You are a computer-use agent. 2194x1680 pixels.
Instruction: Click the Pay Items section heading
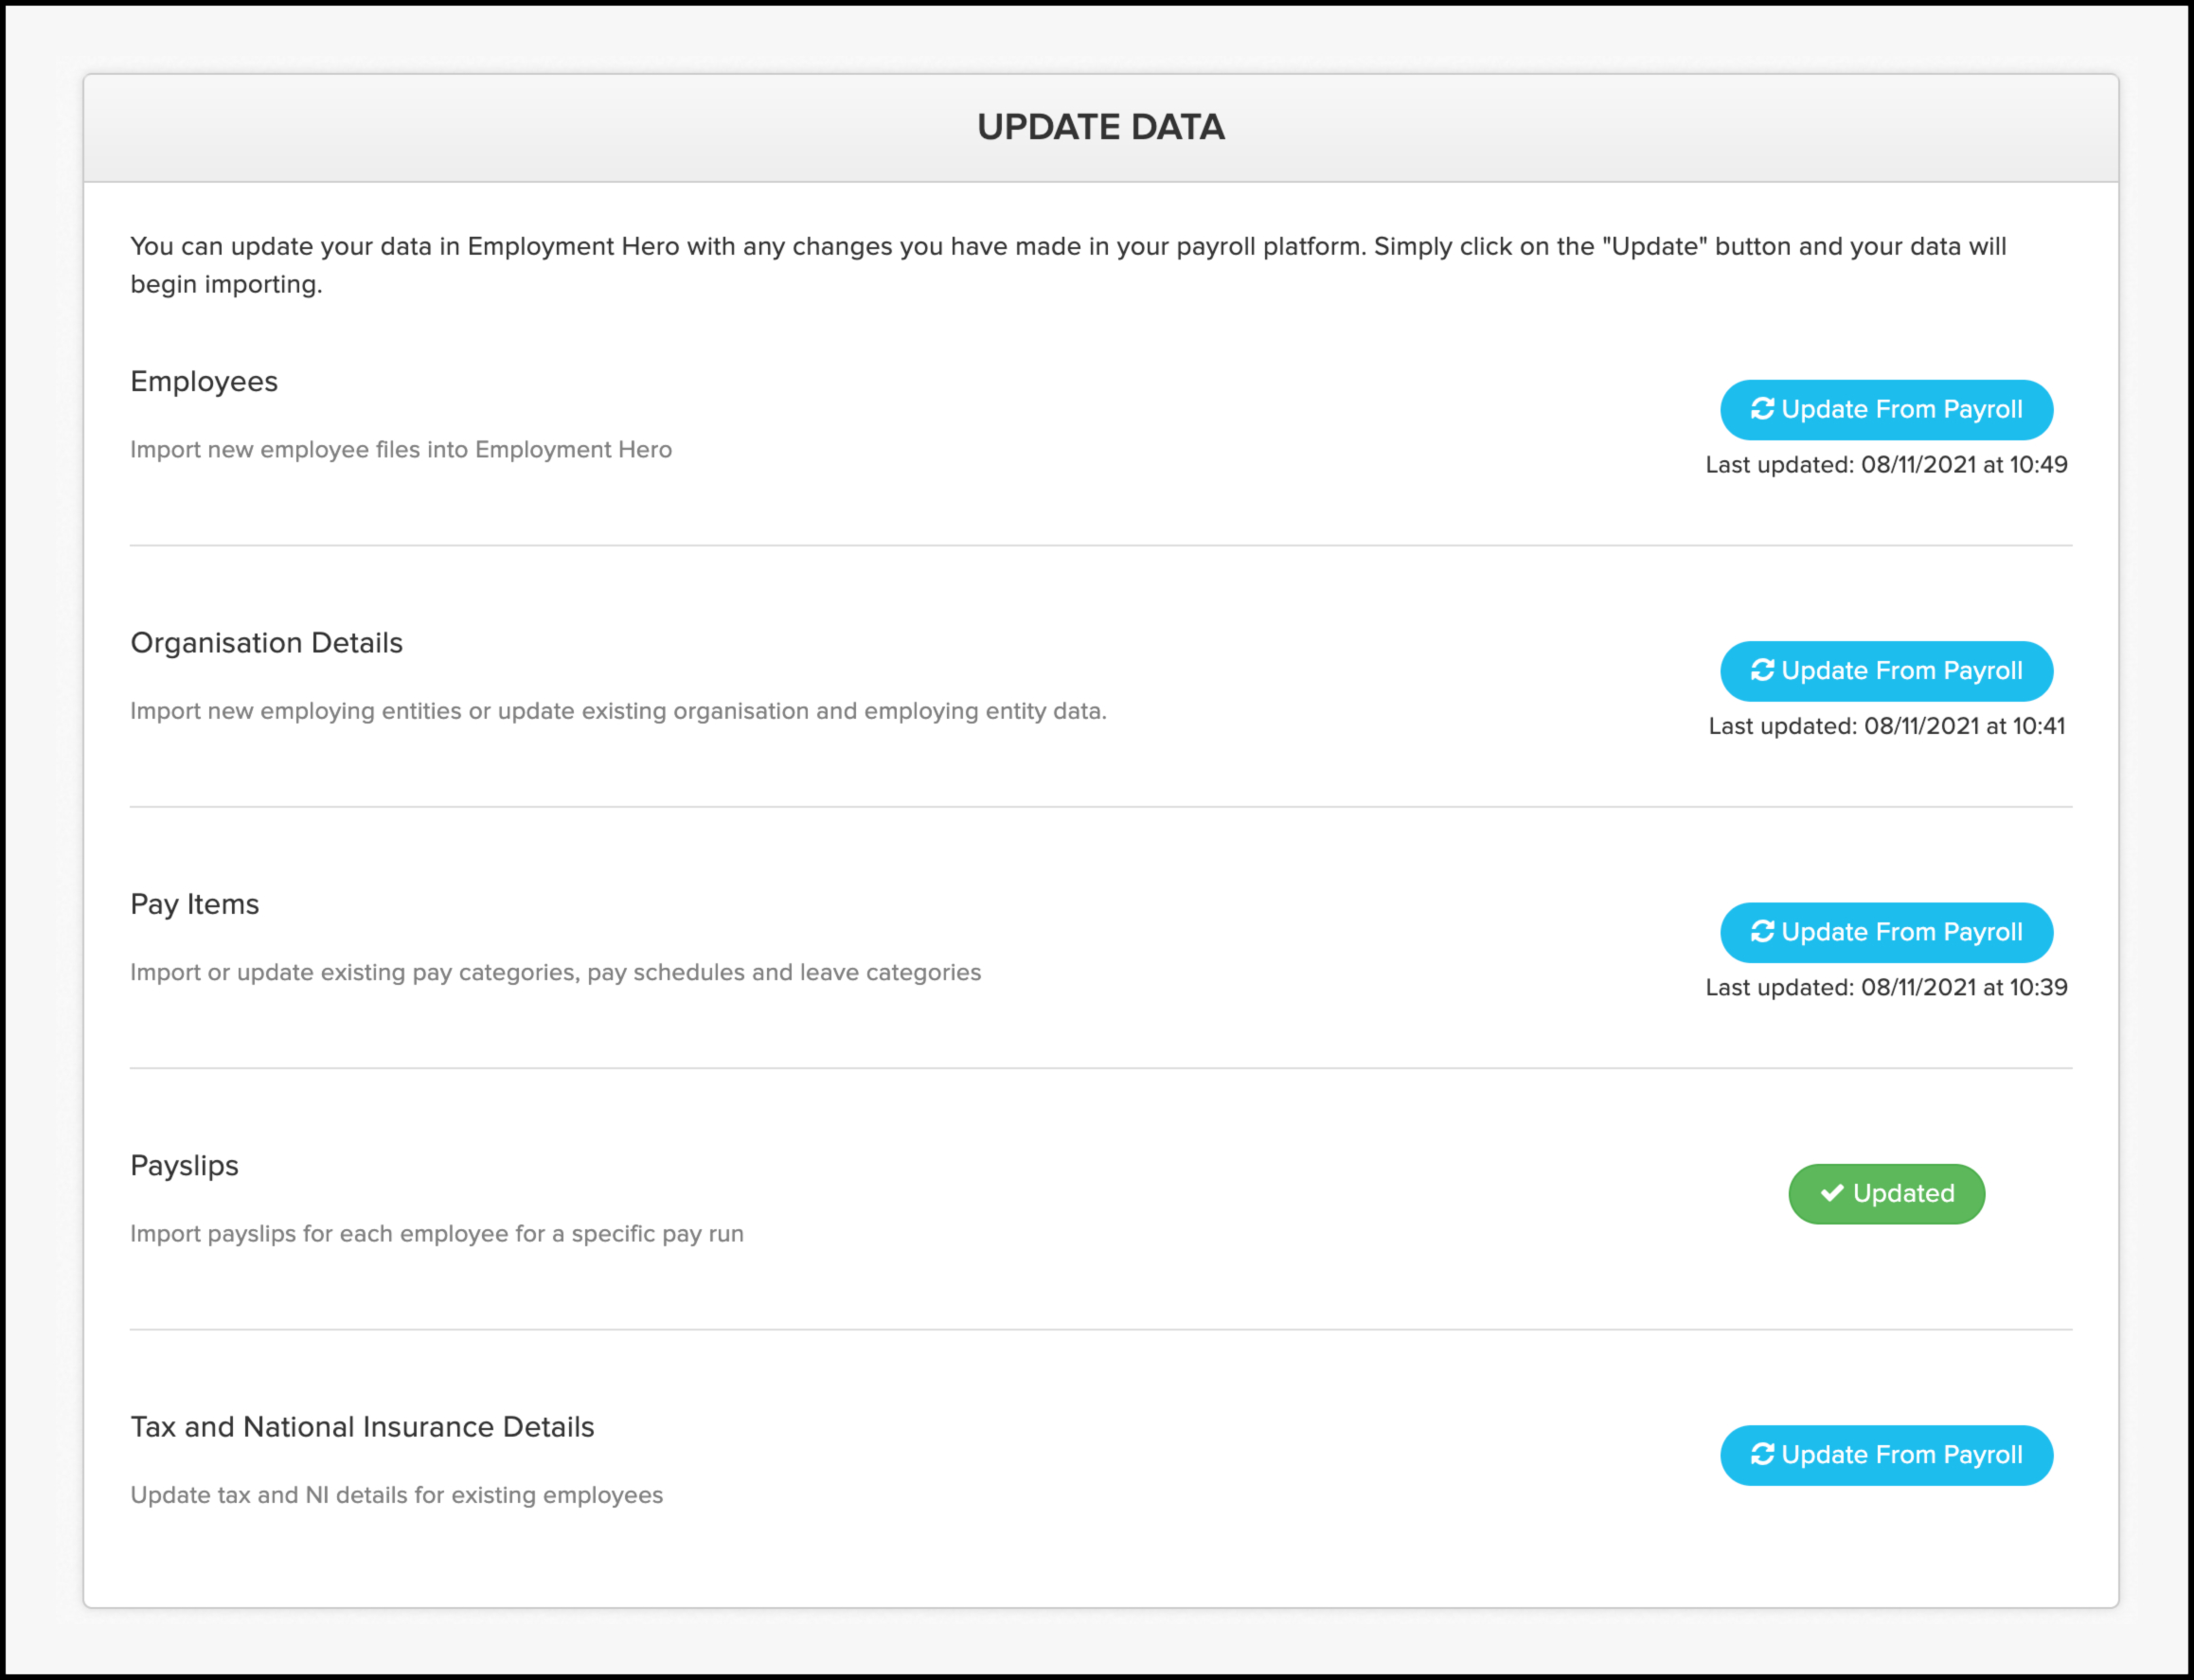point(195,904)
